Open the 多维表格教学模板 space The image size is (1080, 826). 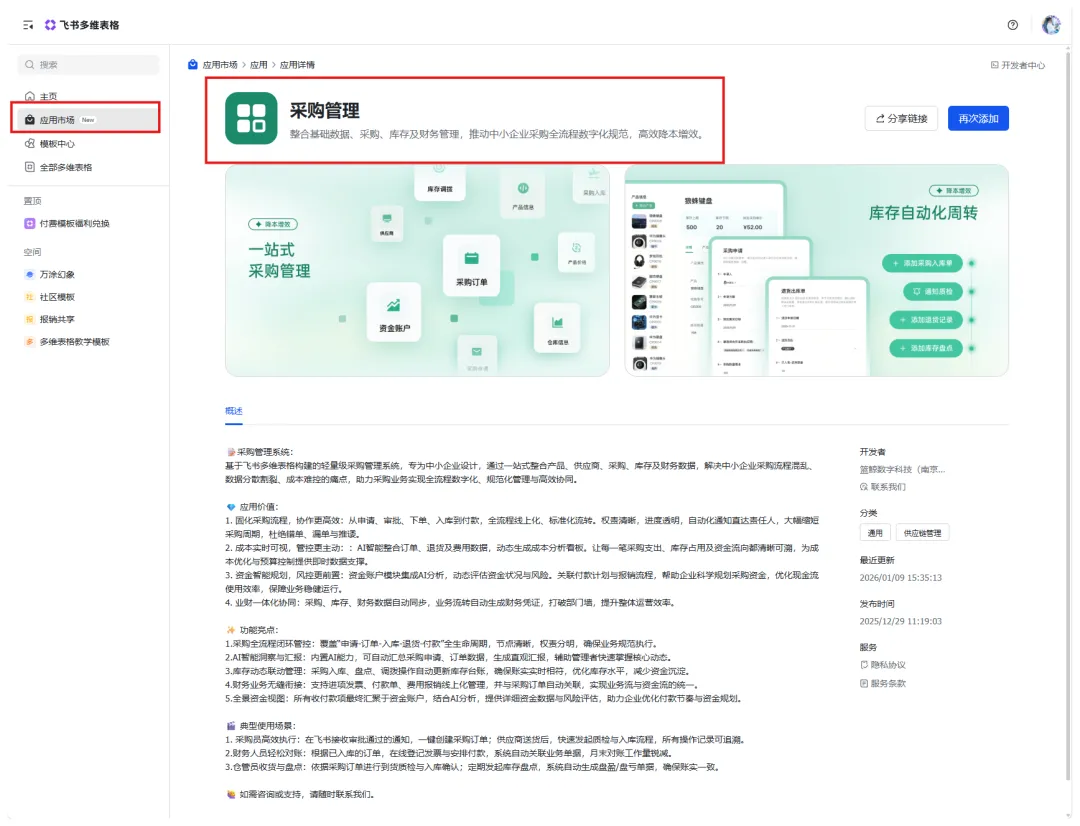pyautogui.click(x=88, y=342)
